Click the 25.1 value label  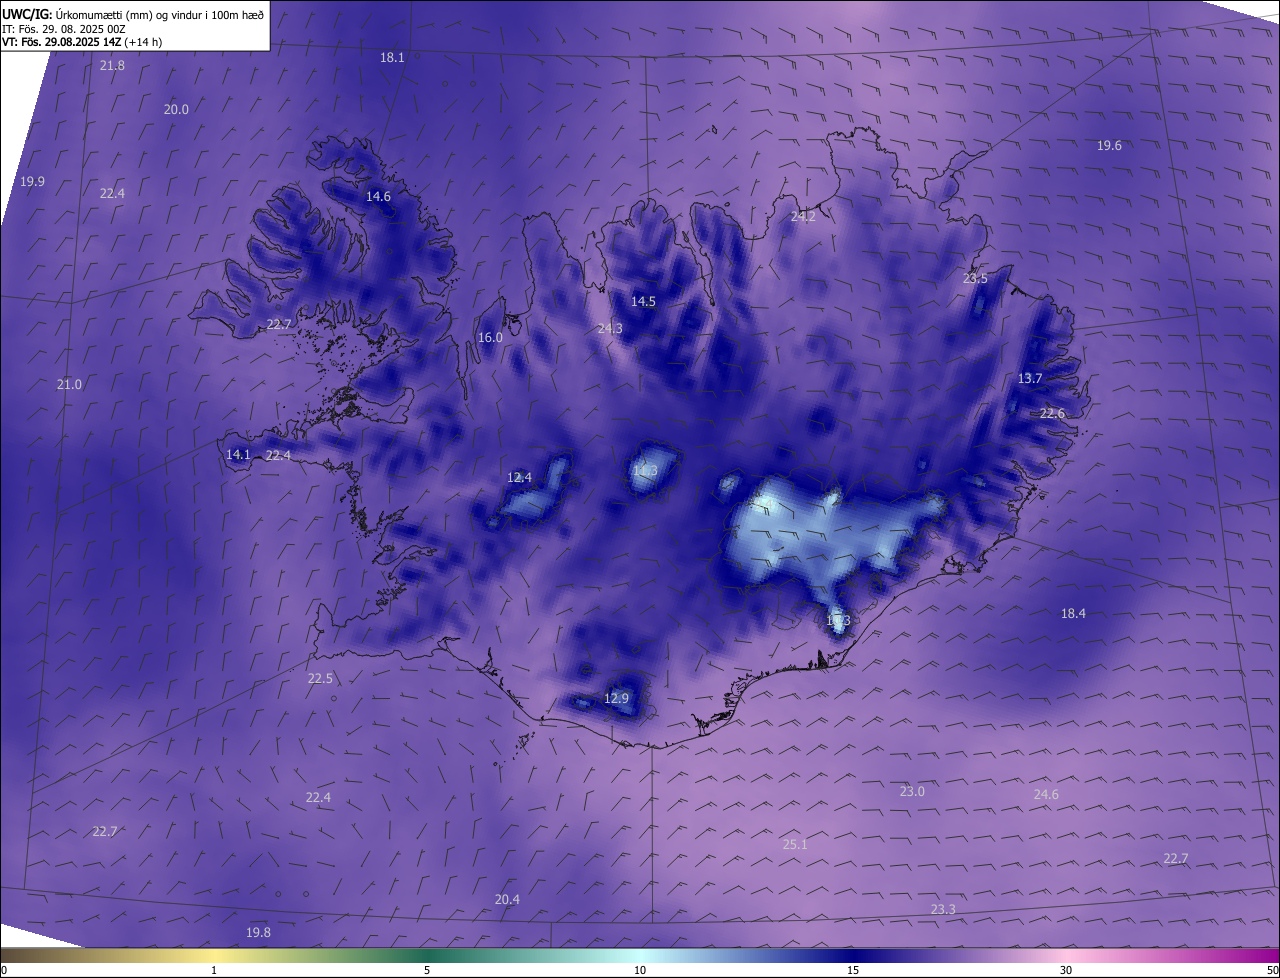(x=795, y=844)
